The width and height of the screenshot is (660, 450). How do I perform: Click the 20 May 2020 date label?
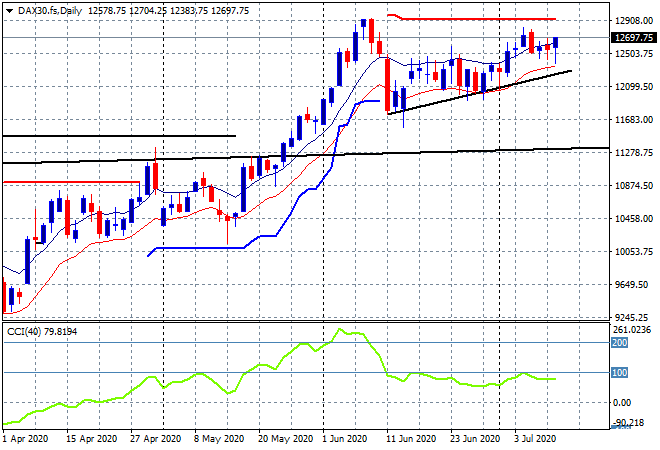pos(285,439)
